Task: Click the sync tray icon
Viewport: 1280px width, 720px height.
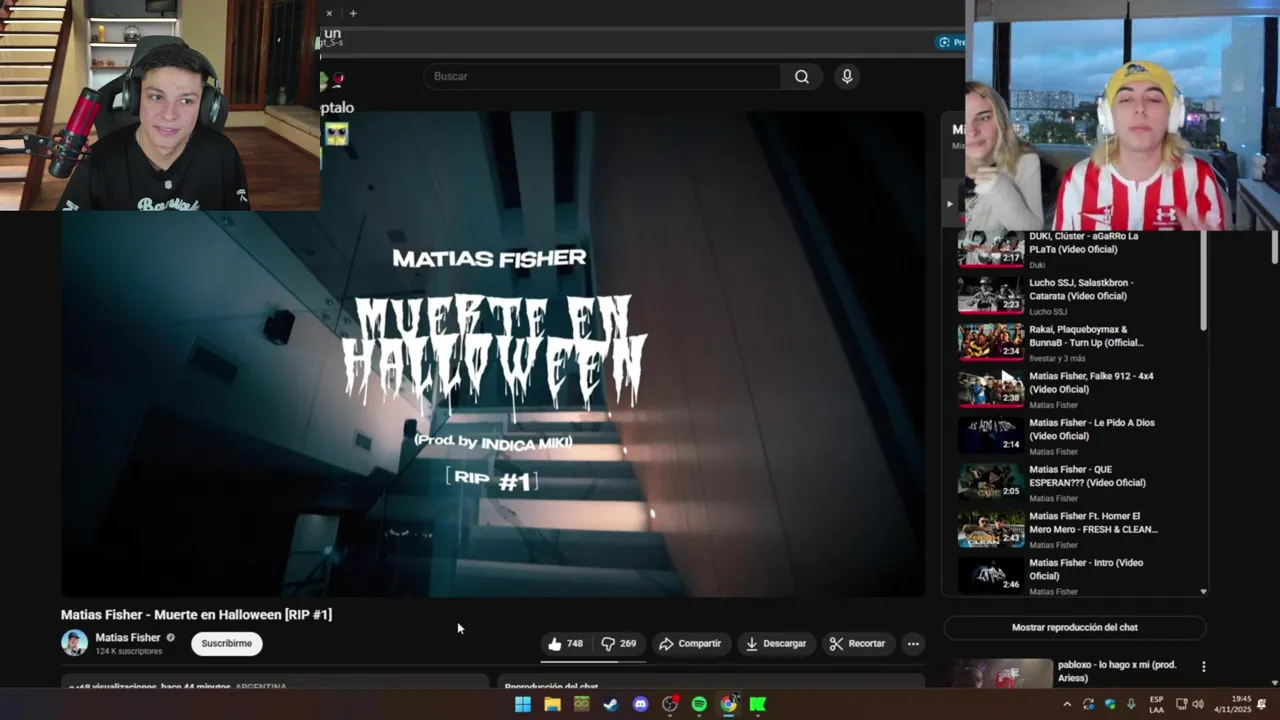Action: tap(1088, 704)
